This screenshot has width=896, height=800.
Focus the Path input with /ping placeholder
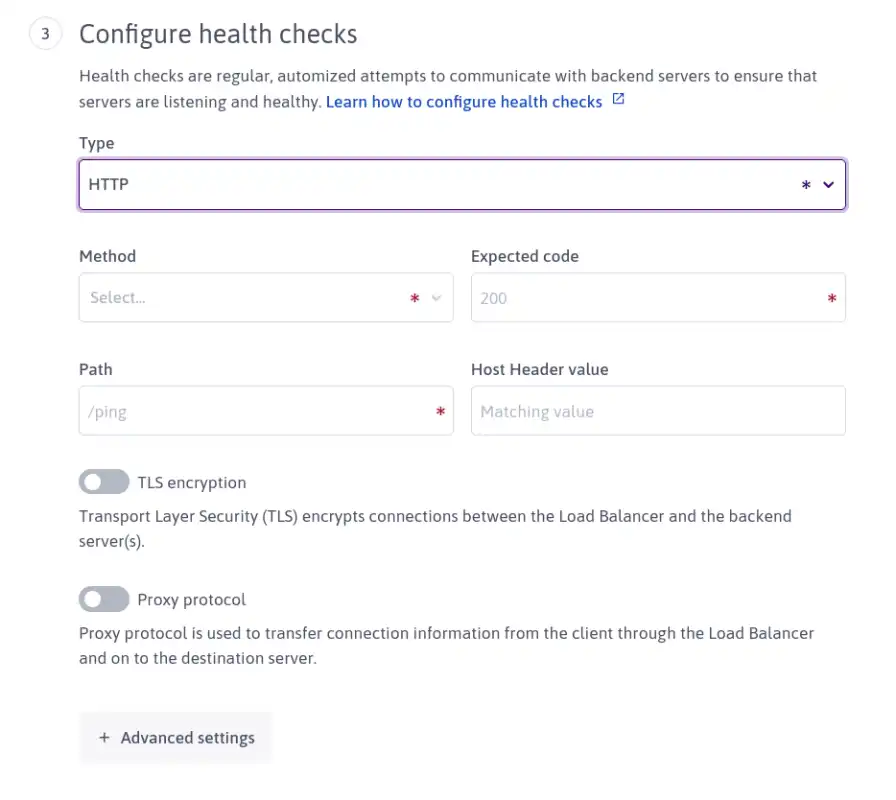[x=266, y=410]
